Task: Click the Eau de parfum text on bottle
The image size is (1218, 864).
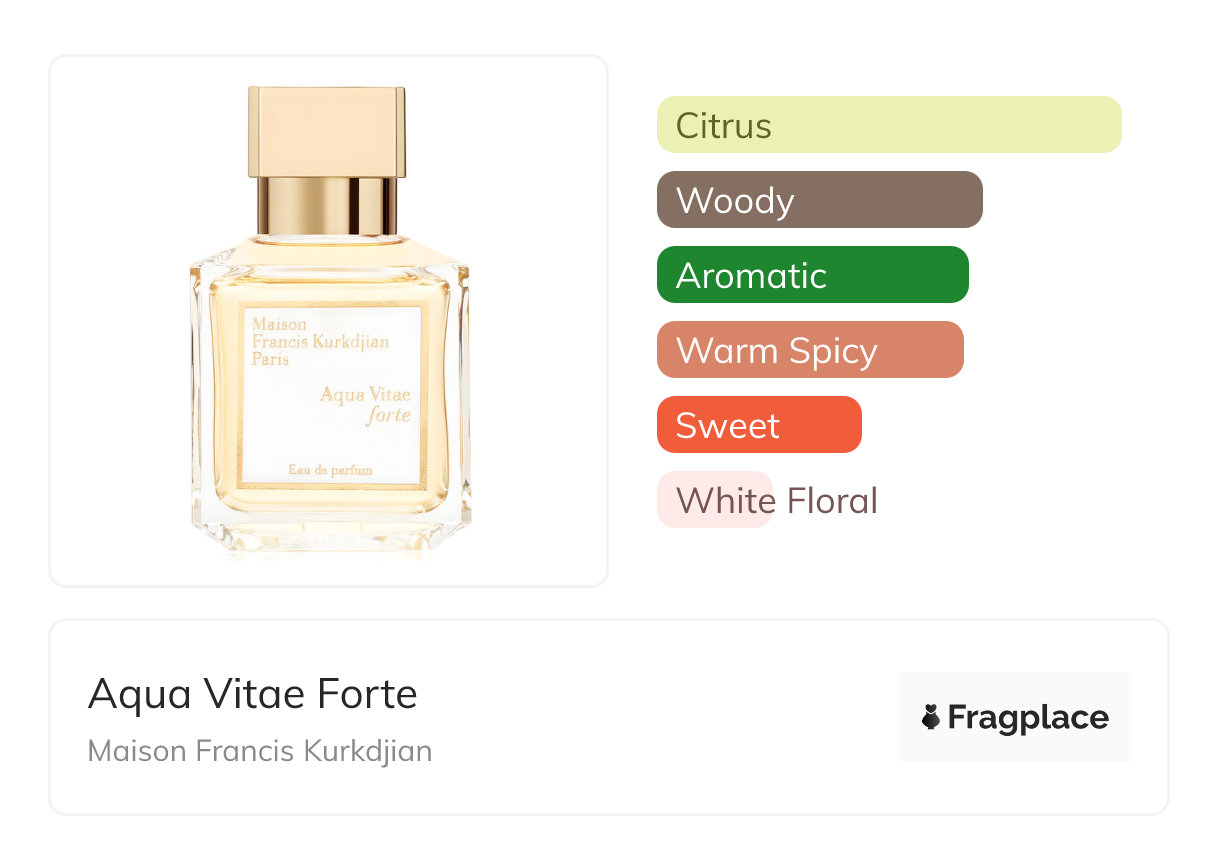Action: [x=330, y=470]
